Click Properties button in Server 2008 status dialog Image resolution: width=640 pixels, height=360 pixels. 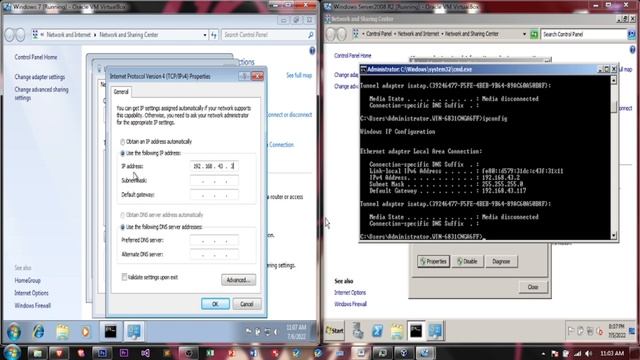[x=433, y=261]
